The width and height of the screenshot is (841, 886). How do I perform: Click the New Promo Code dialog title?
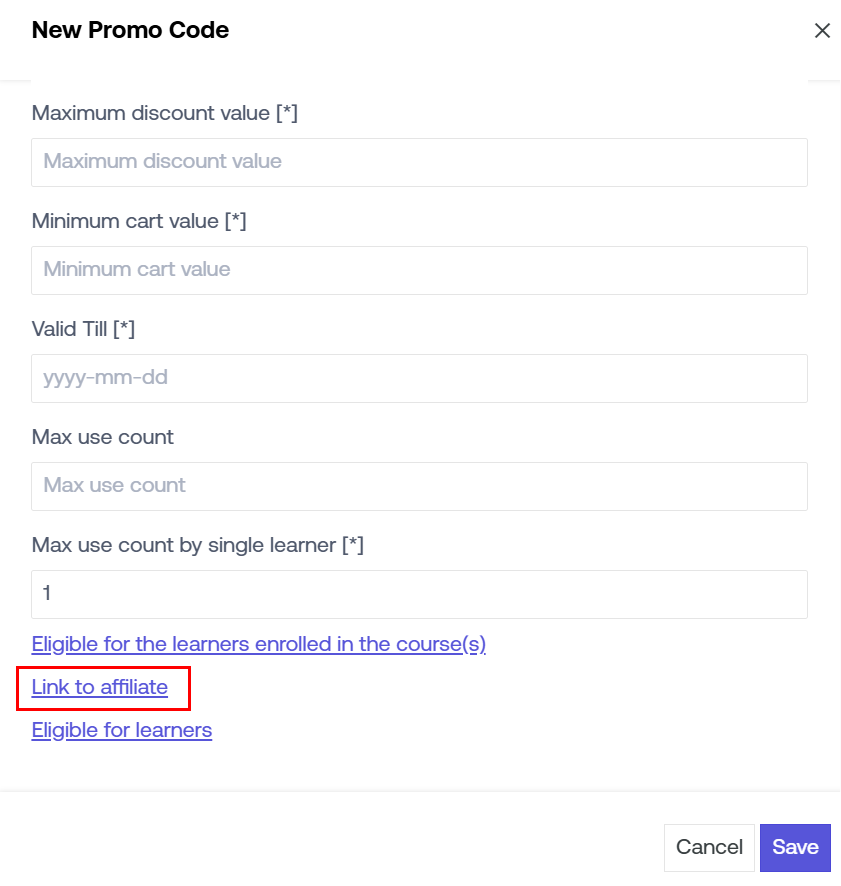(130, 30)
